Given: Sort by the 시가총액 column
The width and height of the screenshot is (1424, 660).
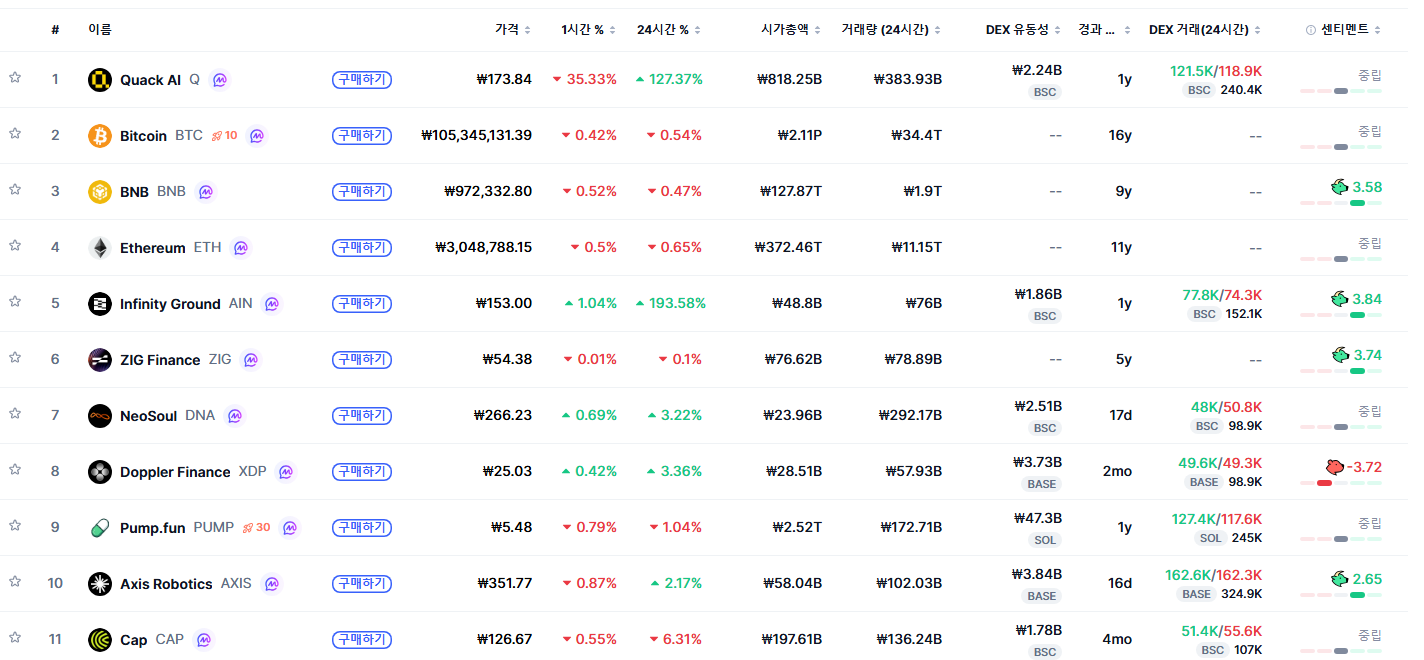Looking at the screenshot, I should [791, 30].
